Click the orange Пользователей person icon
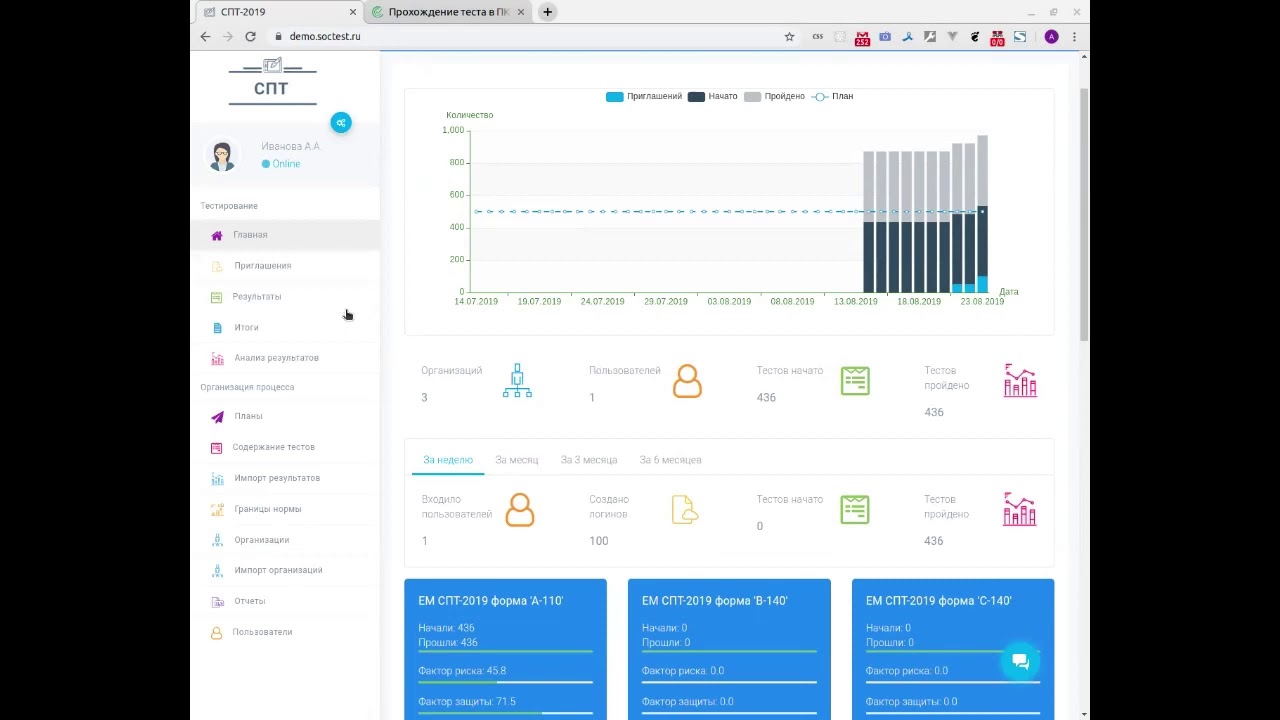Viewport: 1280px width, 720px height. tap(687, 381)
